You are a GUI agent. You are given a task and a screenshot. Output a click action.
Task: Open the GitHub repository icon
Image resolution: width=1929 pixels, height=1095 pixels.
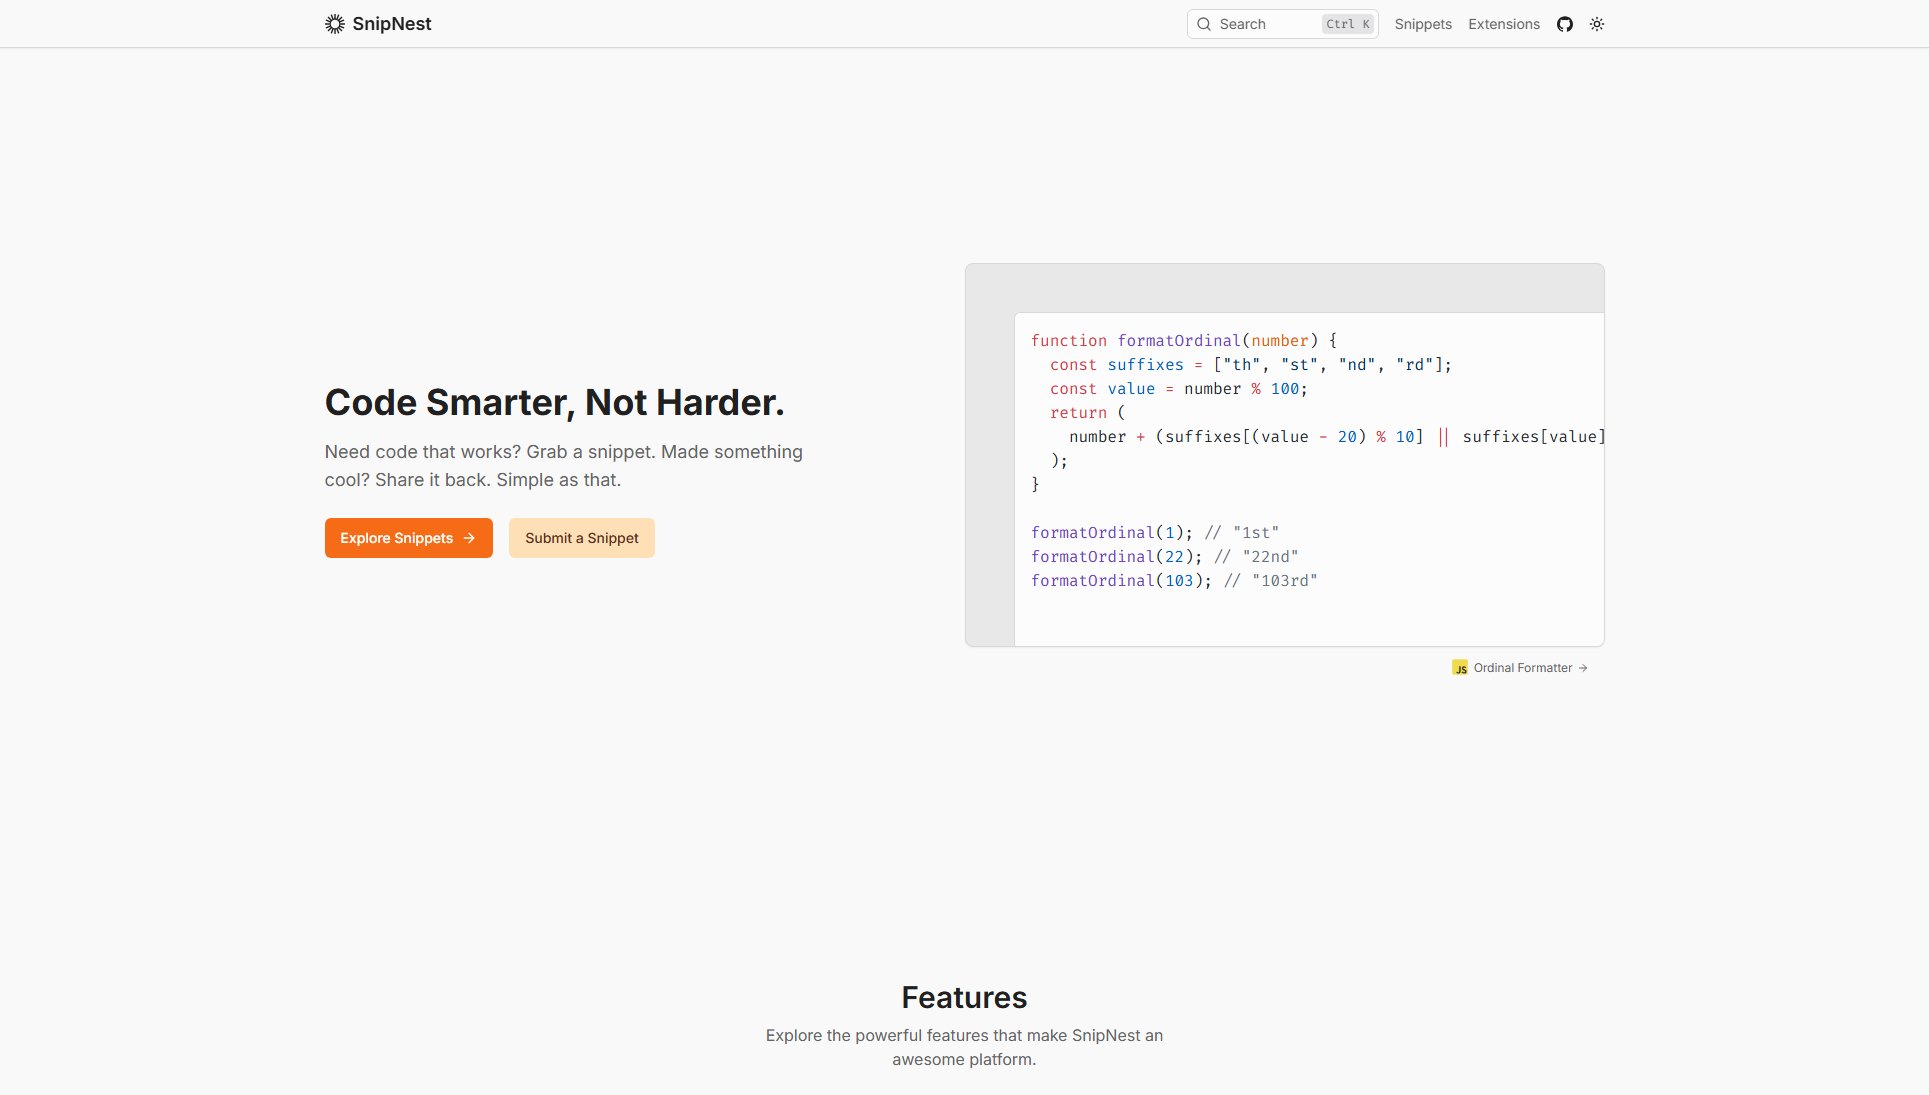click(1565, 24)
